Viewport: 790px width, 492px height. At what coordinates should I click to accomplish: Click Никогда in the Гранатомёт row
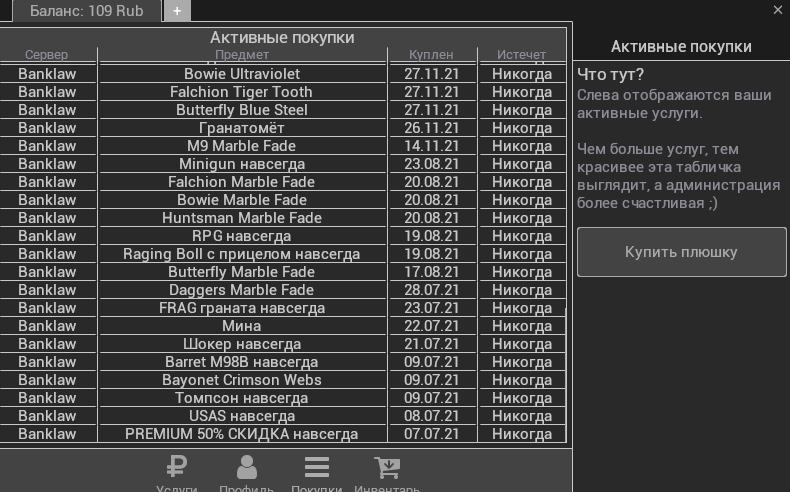click(522, 128)
